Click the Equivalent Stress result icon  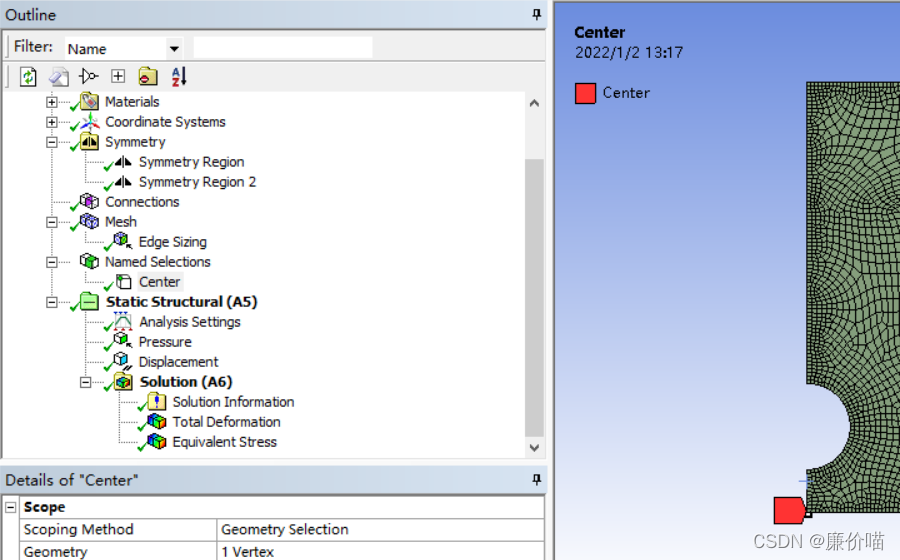[x=157, y=442]
